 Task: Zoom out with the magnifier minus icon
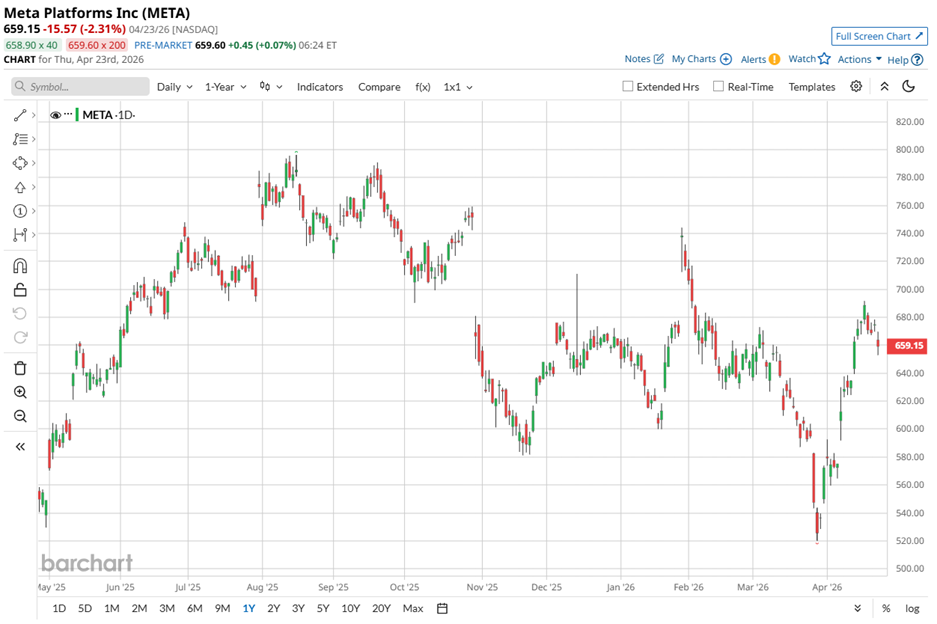point(20,417)
